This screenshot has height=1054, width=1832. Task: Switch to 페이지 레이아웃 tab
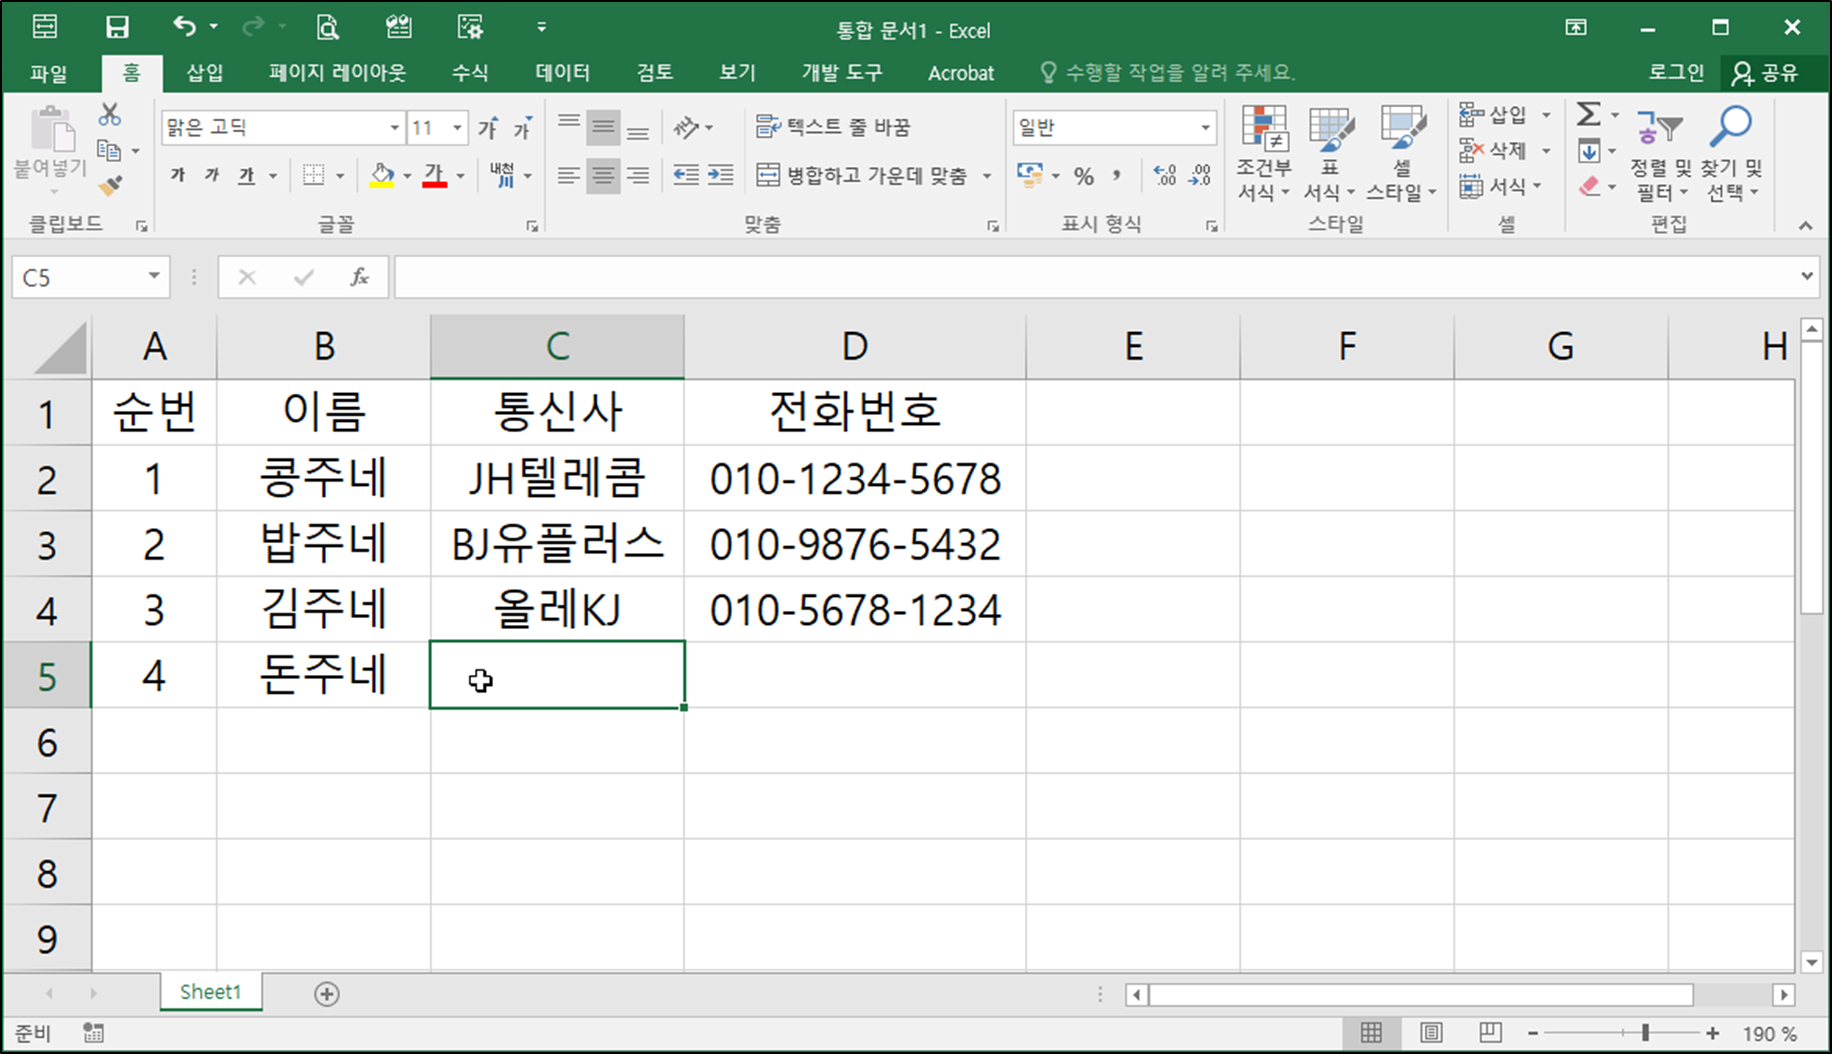click(337, 73)
